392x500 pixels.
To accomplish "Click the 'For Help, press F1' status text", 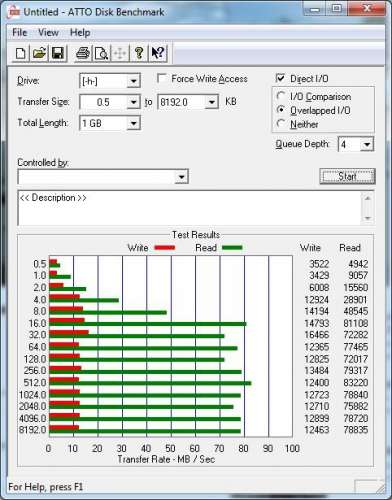I will pos(45,487).
